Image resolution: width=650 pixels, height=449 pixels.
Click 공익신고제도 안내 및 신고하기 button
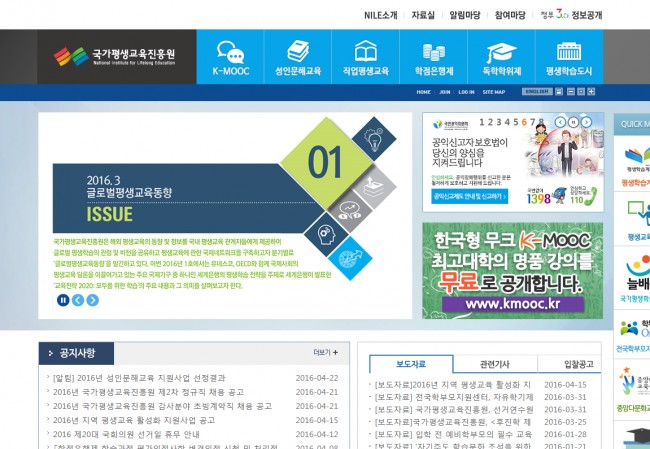(x=470, y=196)
